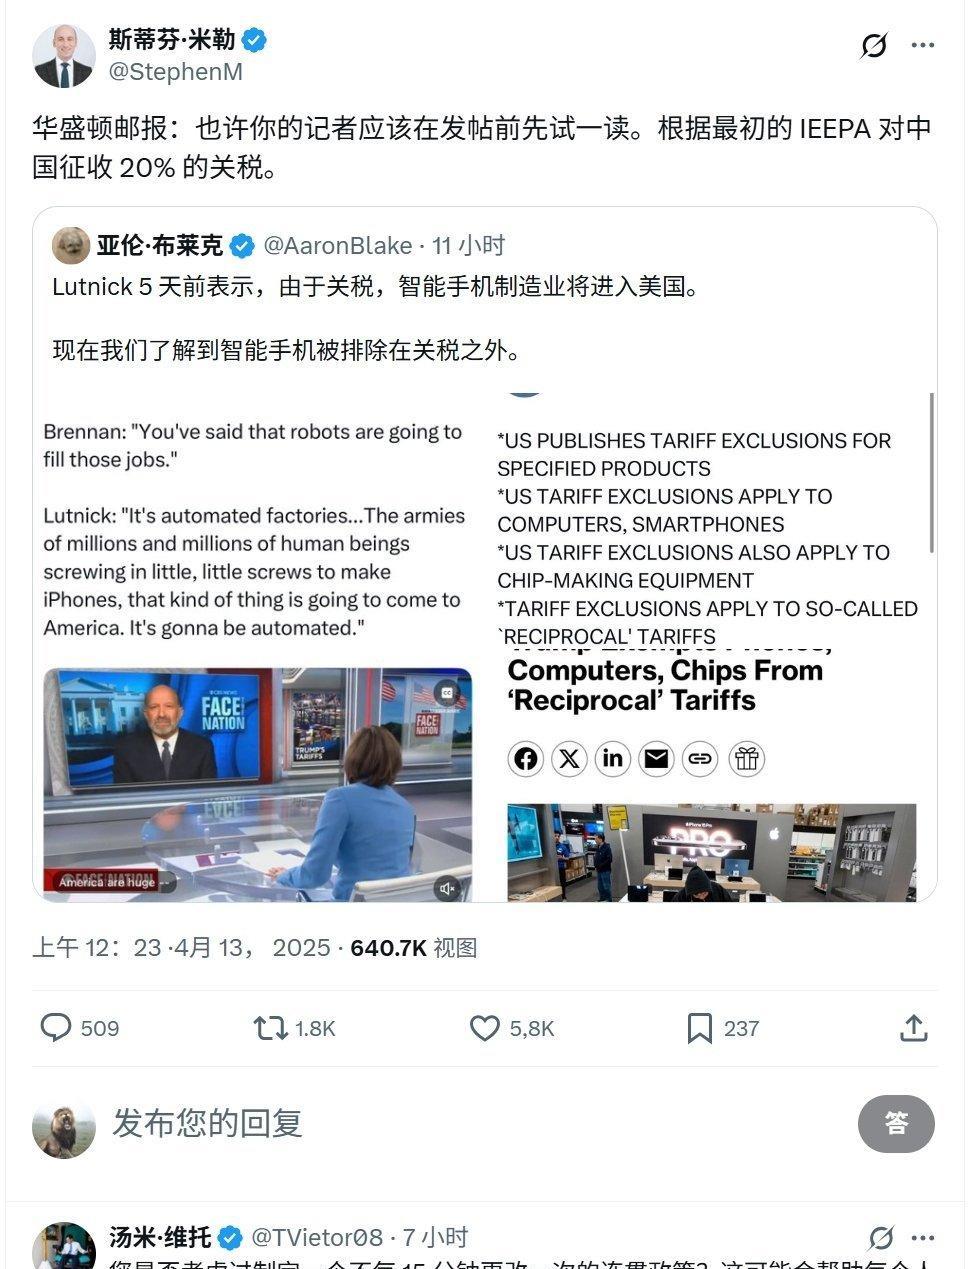The image size is (977, 1269).
Task: Open the Face the Nation video thumbnail
Action: point(258,783)
